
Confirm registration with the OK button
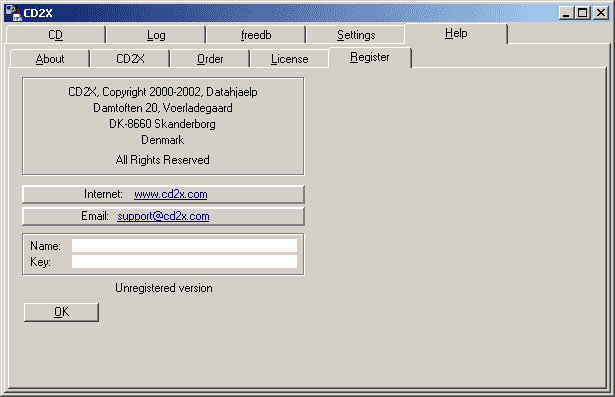[61, 312]
